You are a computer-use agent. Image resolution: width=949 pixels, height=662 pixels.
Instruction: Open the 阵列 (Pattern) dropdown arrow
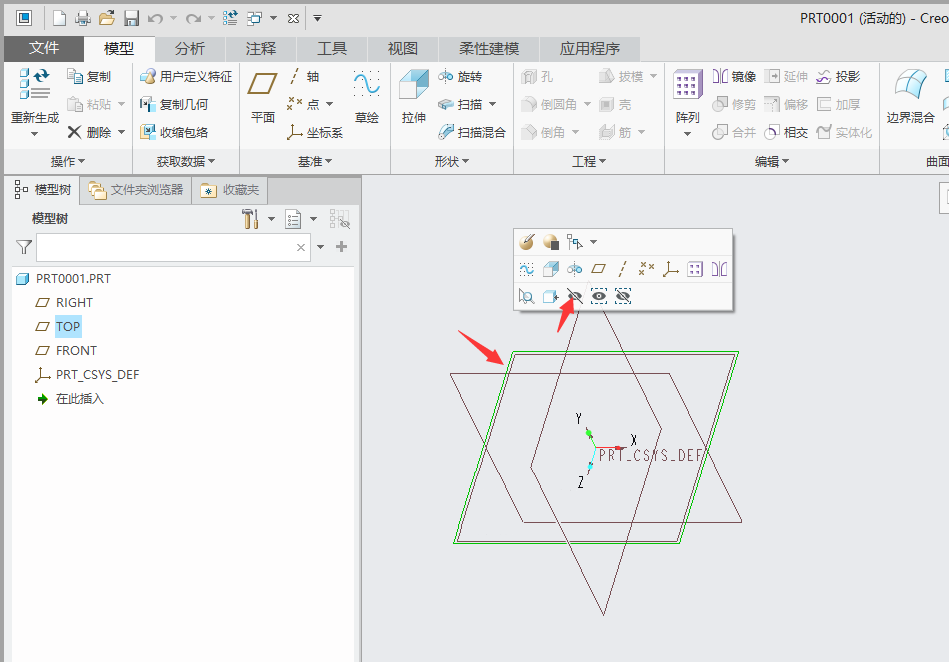pos(688,134)
